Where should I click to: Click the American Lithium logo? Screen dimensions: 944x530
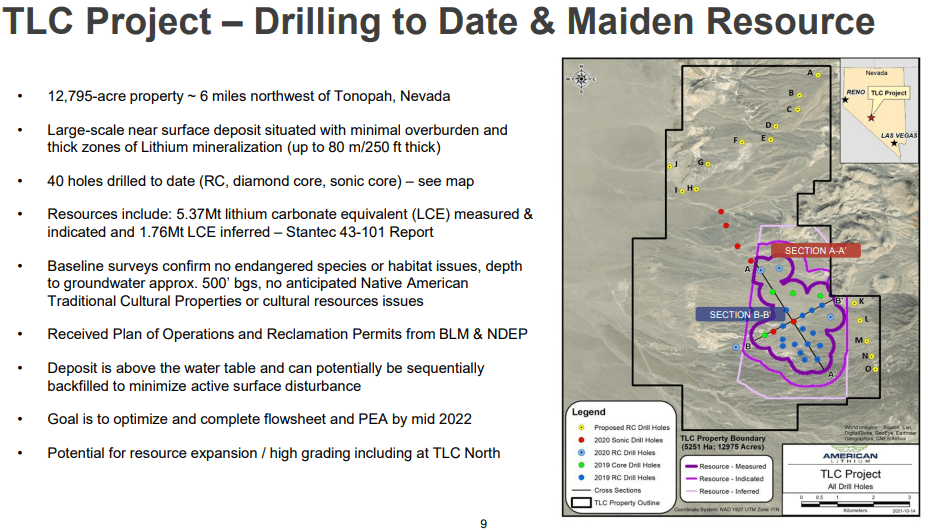[850, 455]
